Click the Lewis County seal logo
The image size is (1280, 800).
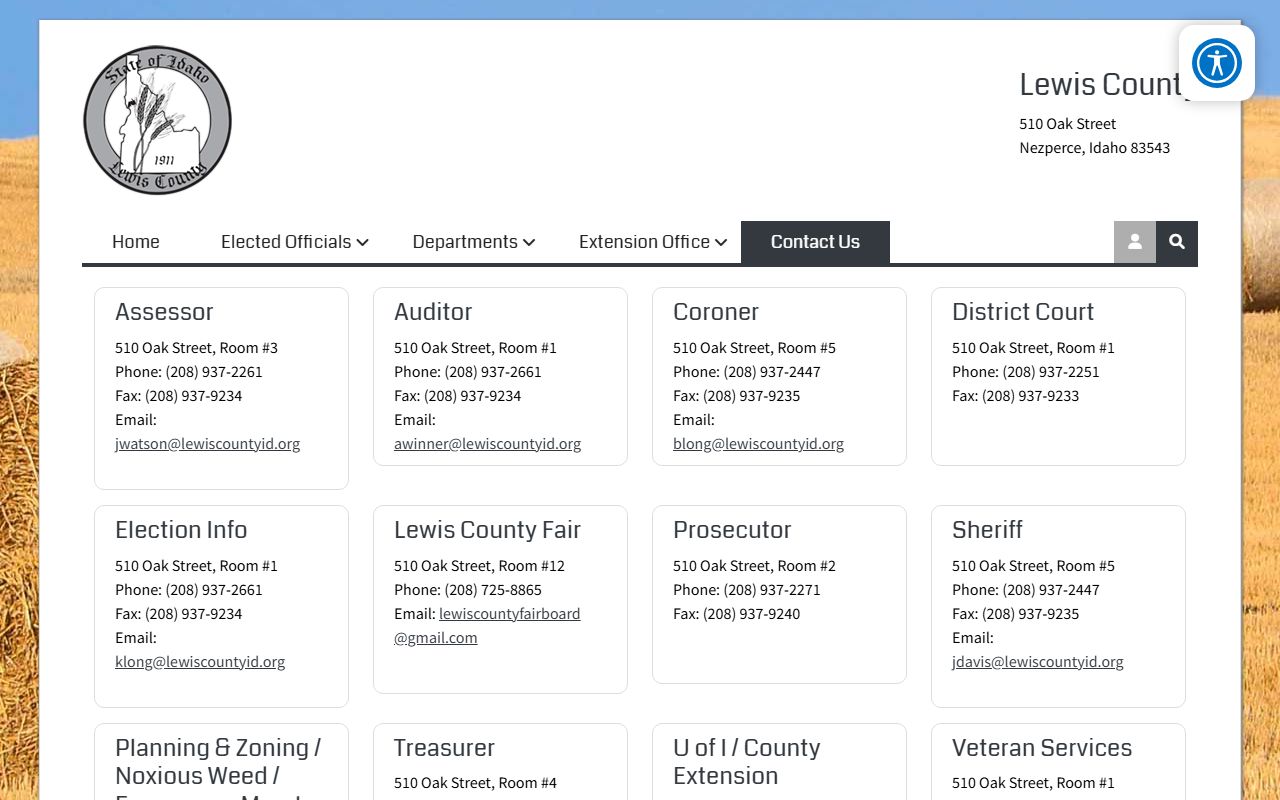(157, 120)
